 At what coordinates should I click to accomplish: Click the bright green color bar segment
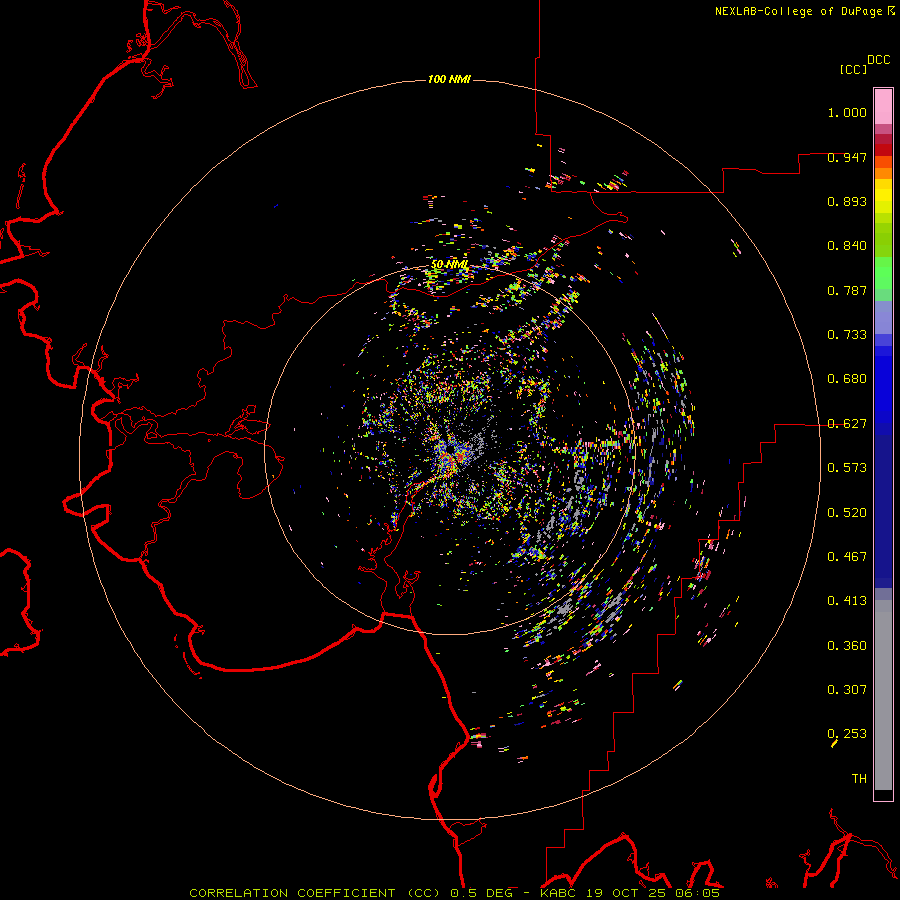(x=883, y=273)
